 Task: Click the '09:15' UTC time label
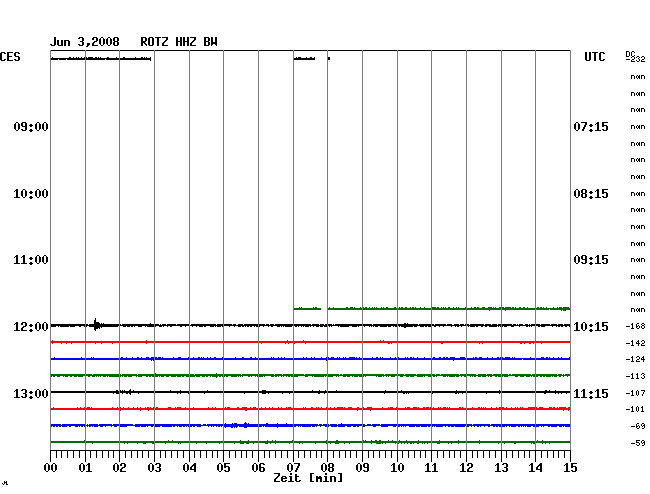click(591, 260)
